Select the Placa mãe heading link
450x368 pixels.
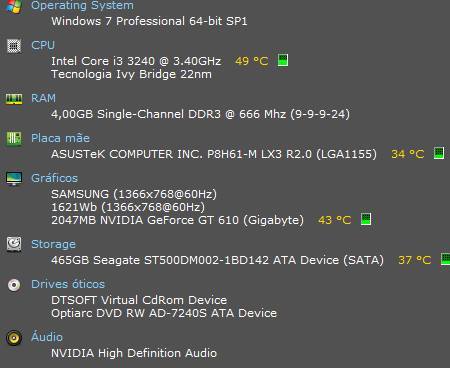60,138
